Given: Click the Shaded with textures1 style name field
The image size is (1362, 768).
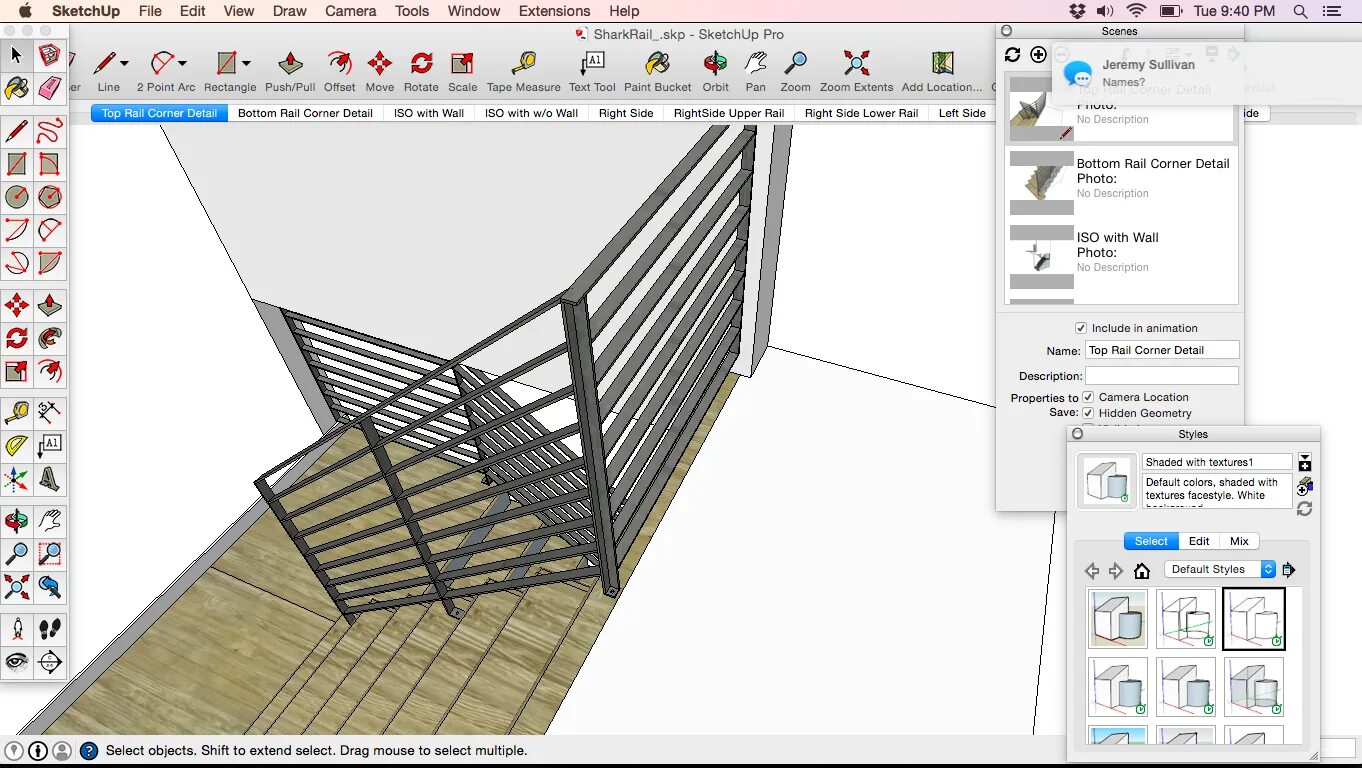Looking at the screenshot, I should pos(1217,462).
